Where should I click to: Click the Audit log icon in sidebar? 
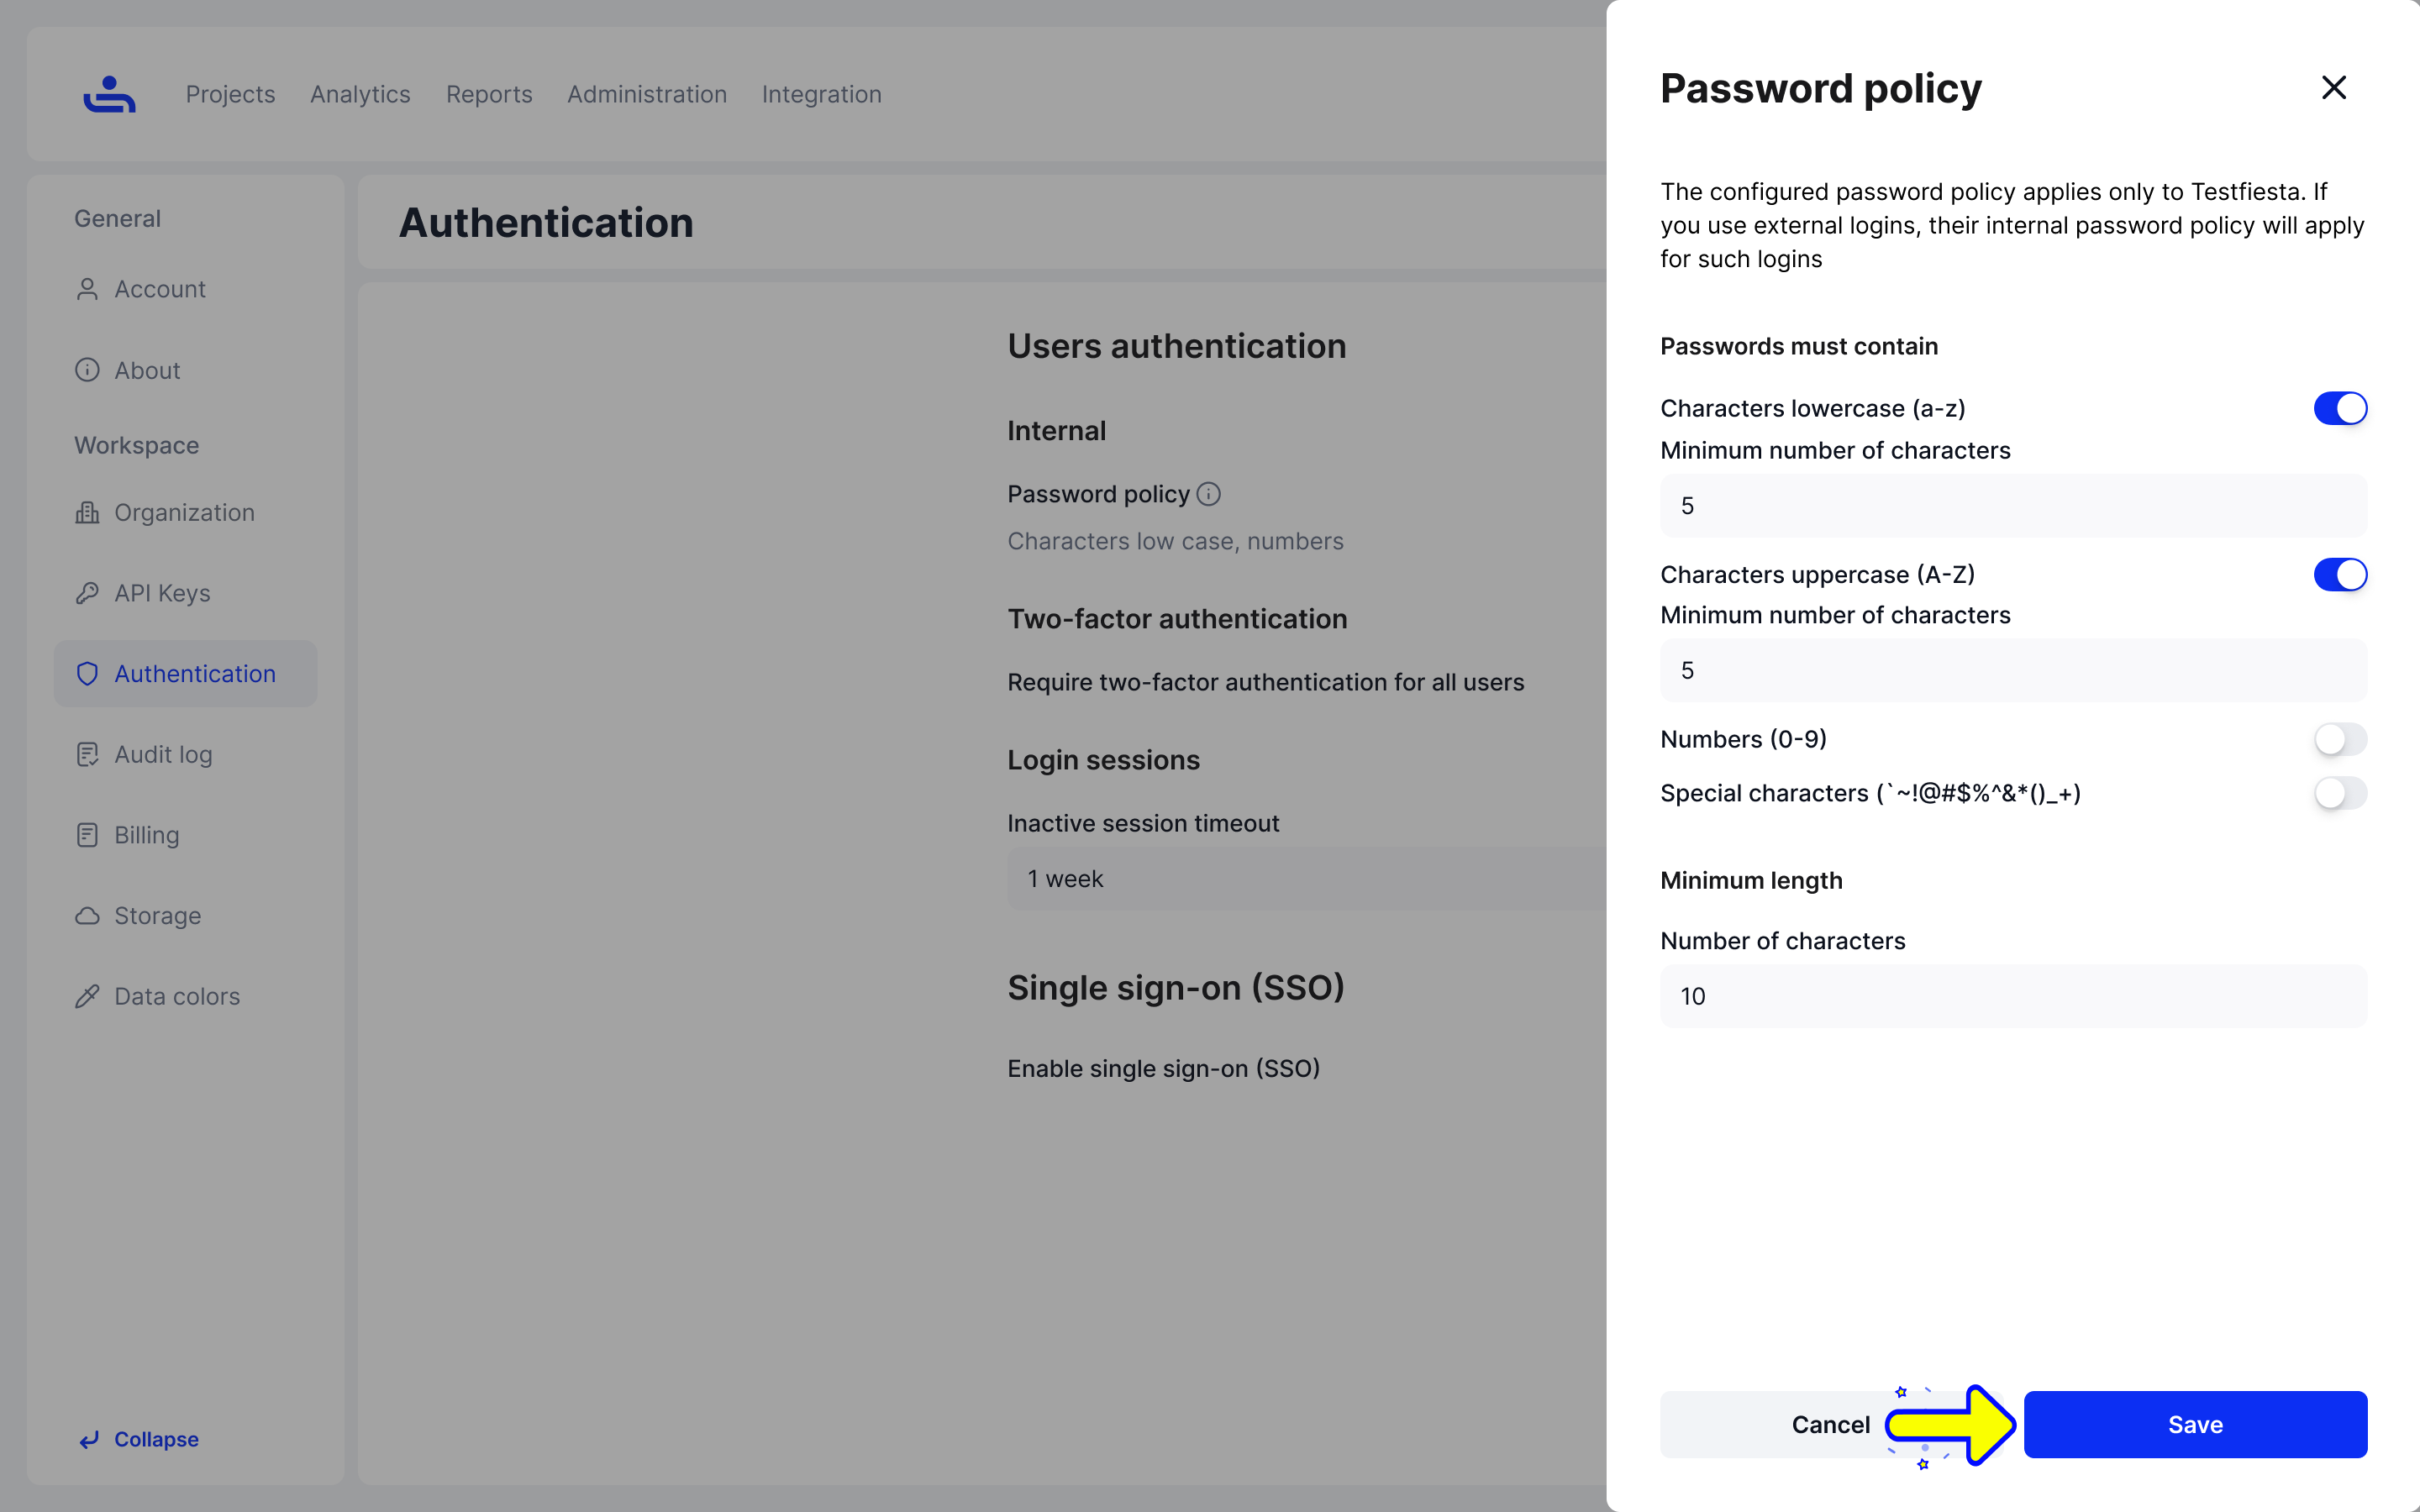[x=87, y=754]
